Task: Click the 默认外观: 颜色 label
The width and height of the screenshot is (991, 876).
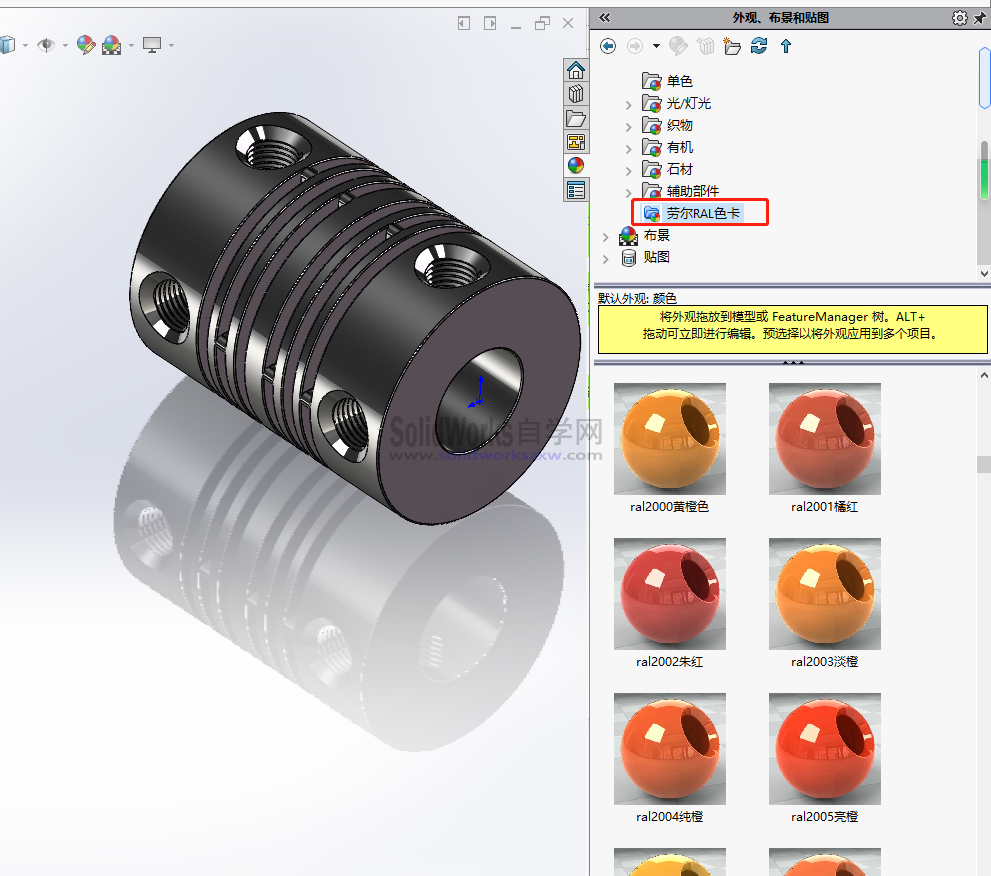Action: tap(637, 298)
